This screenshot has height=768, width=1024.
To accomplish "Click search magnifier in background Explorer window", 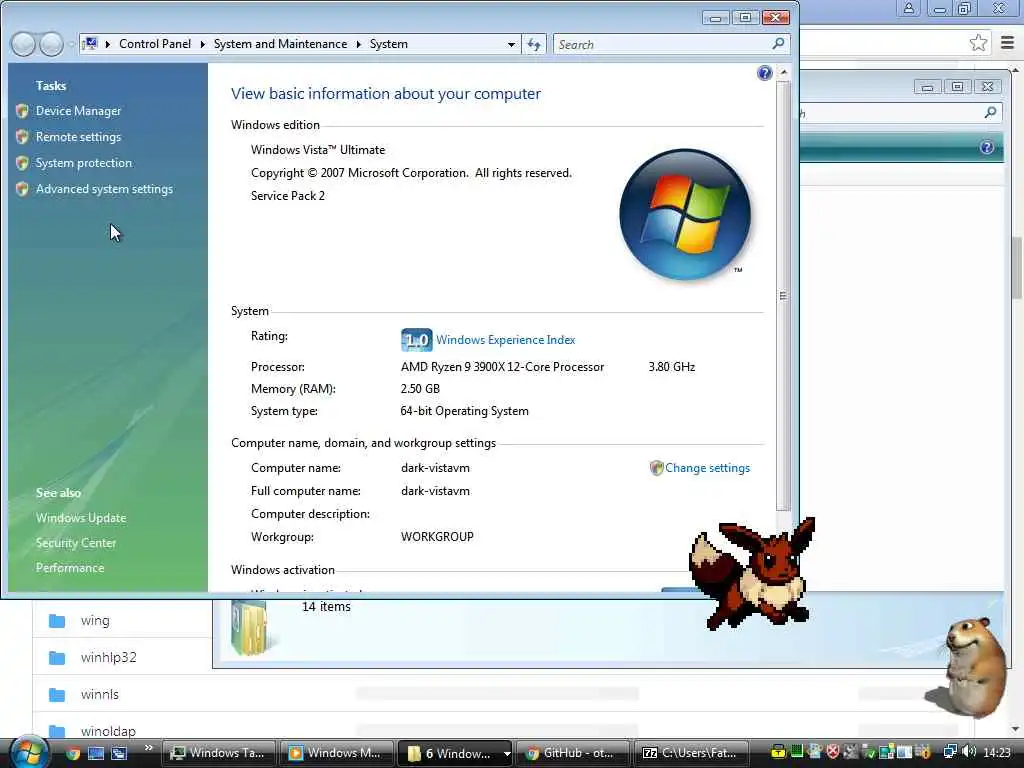I will tap(991, 112).
